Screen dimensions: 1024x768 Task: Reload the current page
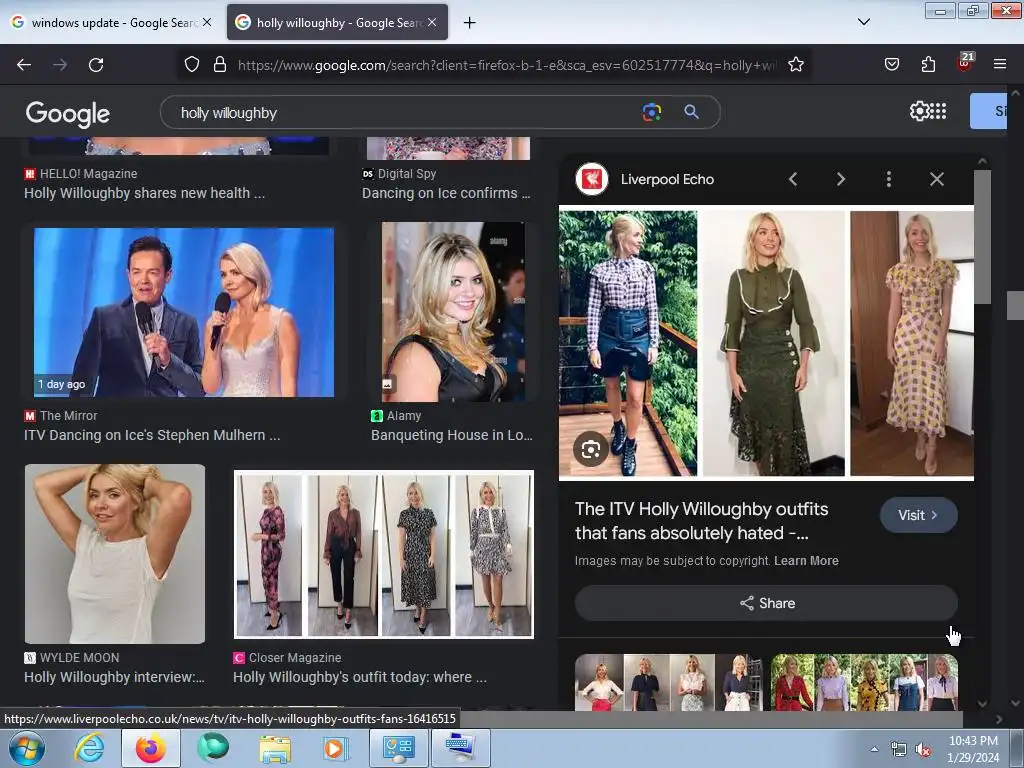(96, 65)
